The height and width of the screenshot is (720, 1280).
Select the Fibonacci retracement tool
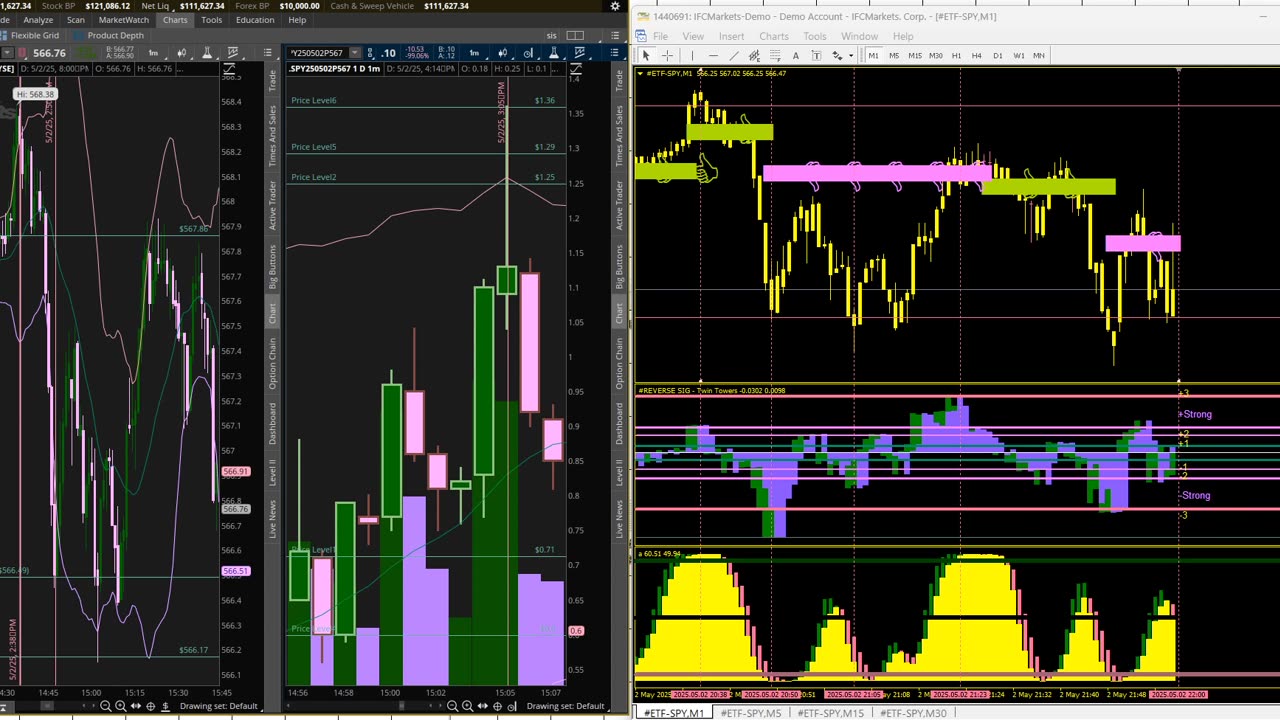775,55
